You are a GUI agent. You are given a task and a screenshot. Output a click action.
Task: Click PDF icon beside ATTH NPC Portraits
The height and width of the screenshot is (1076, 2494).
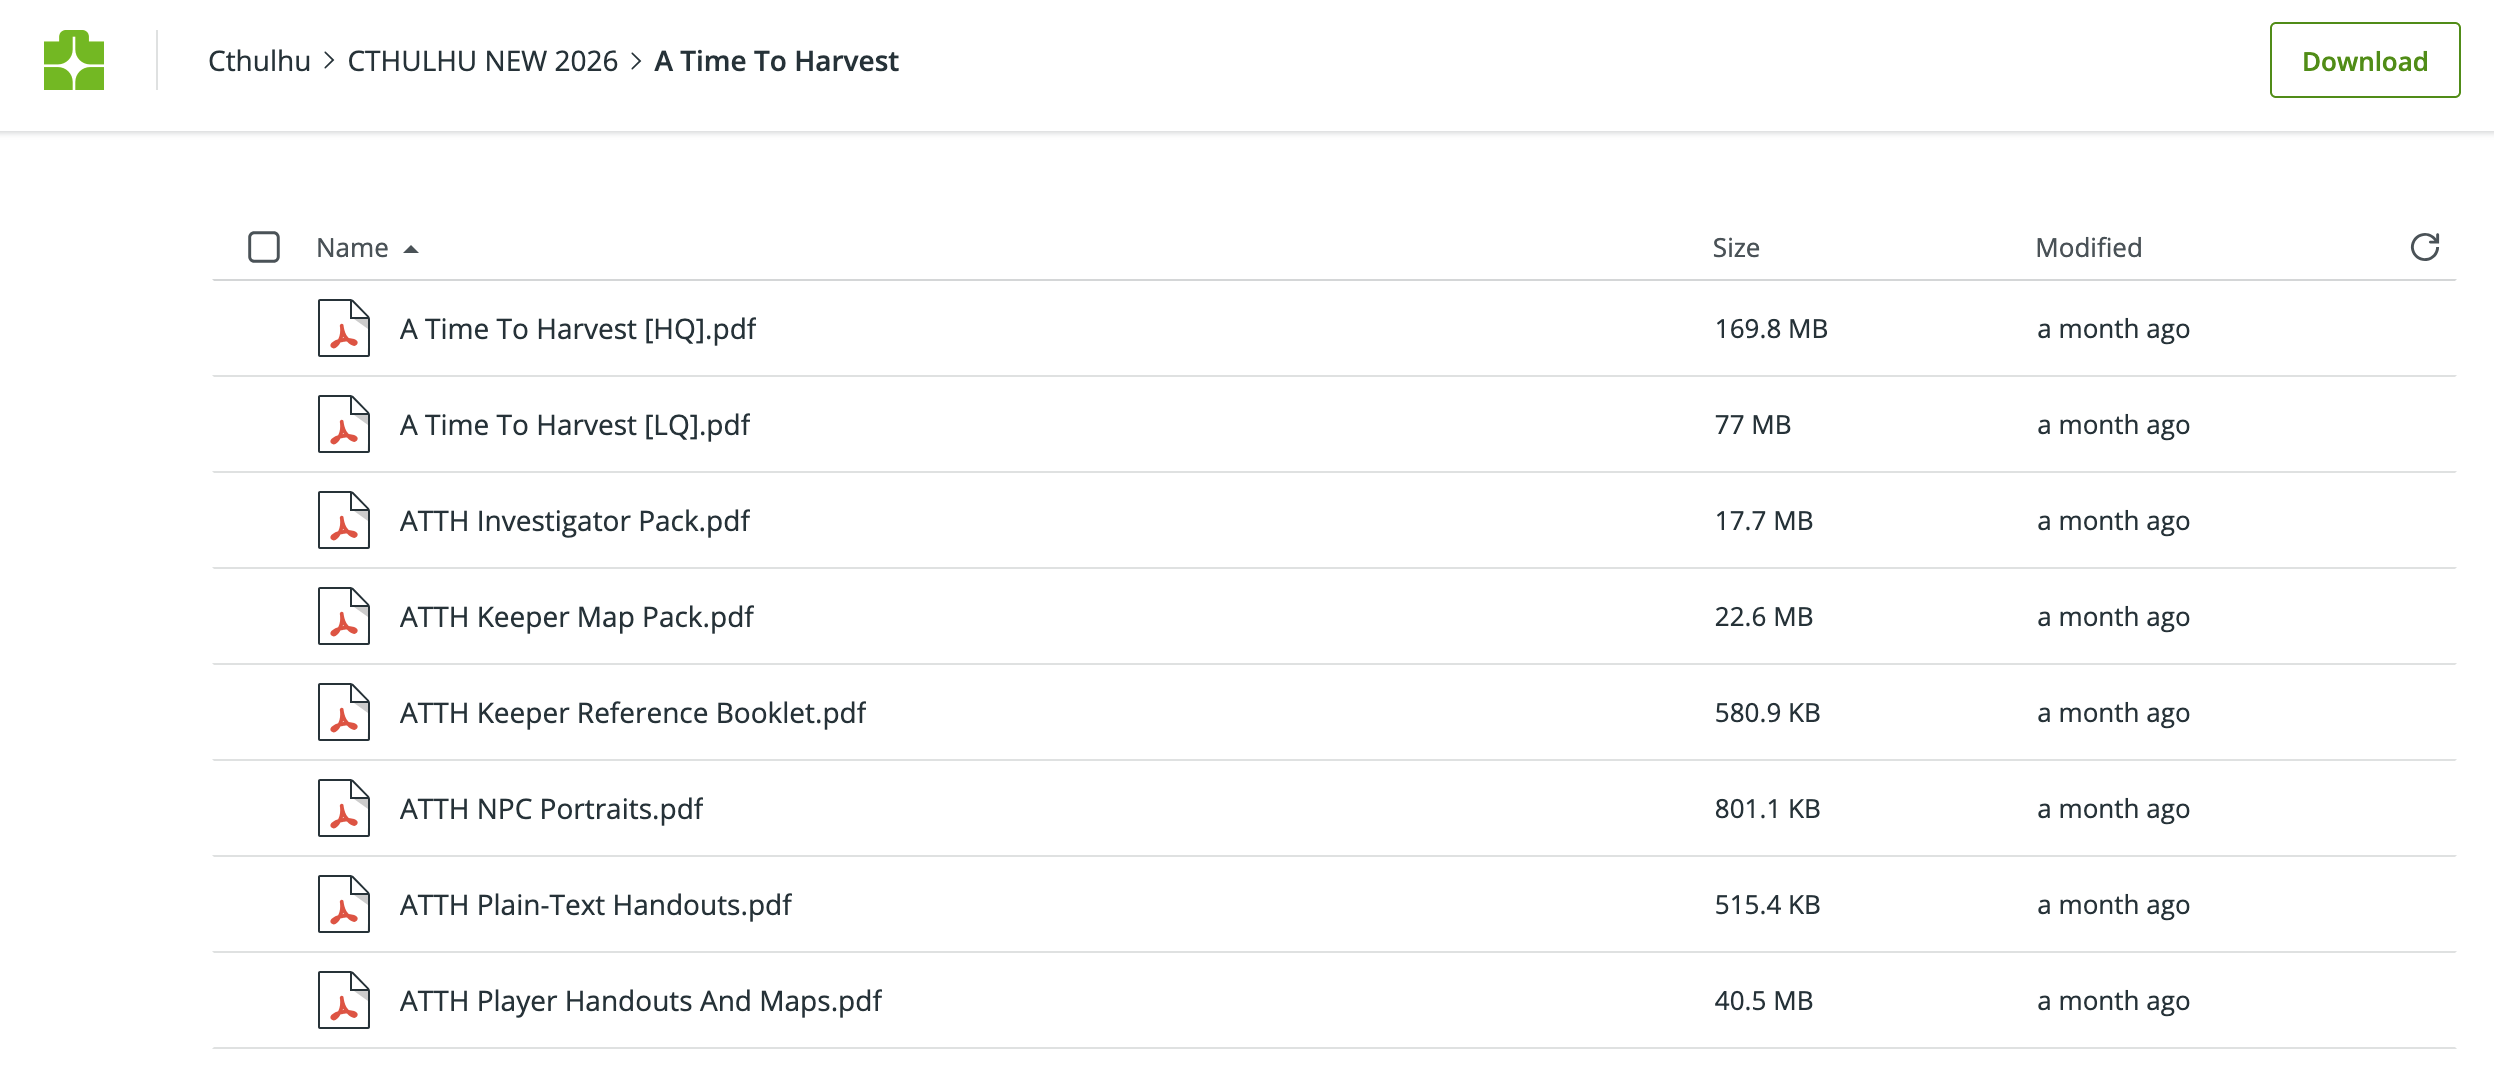pos(343,808)
